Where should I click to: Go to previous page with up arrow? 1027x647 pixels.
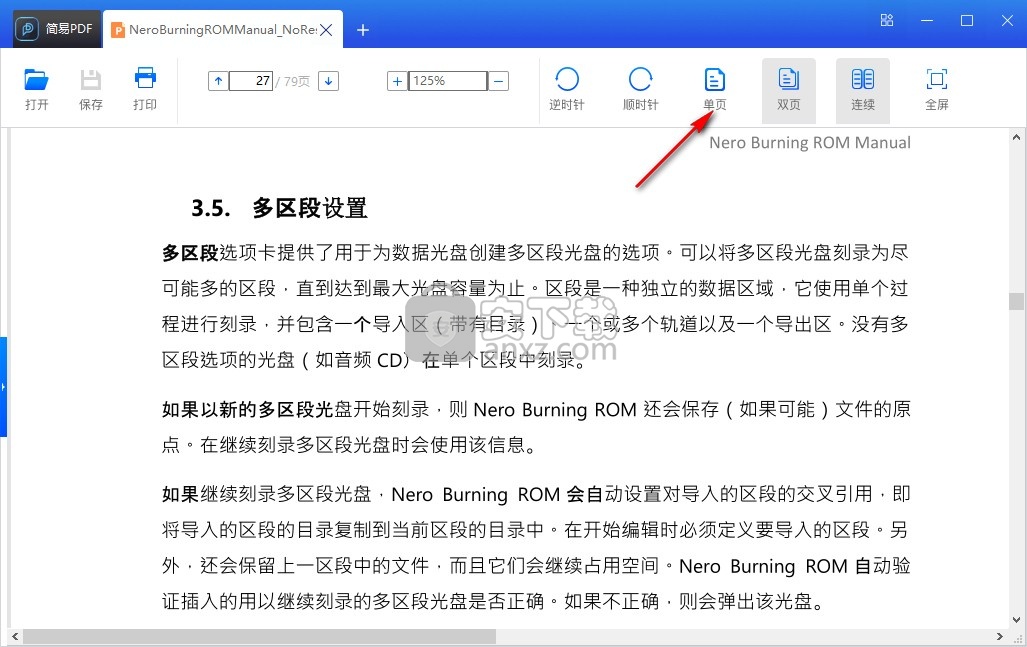218,81
